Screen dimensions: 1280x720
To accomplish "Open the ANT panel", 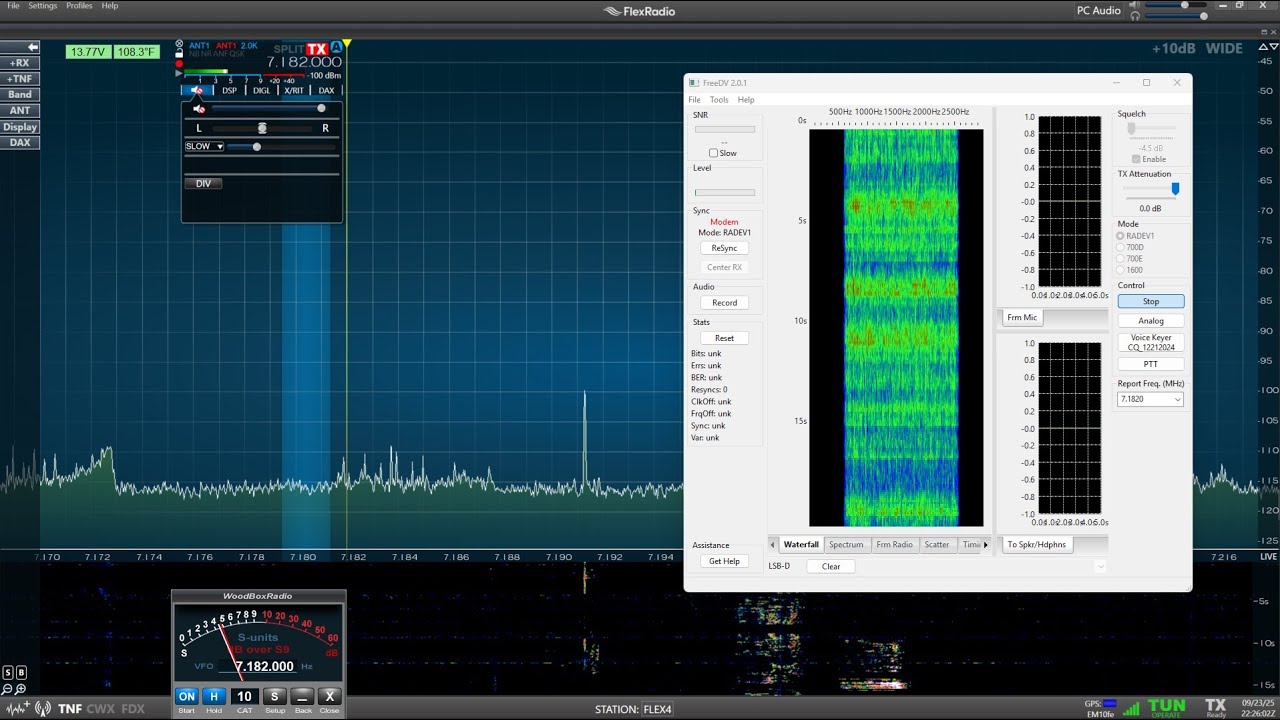I will click(x=20, y=111).
